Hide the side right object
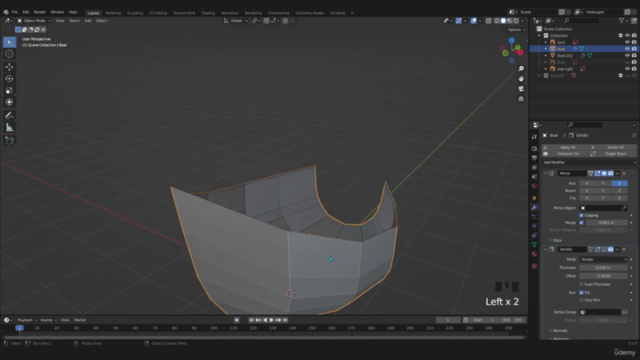Image resolution: width=640 pixels, height=360 pixels. [x=627, y=69]
